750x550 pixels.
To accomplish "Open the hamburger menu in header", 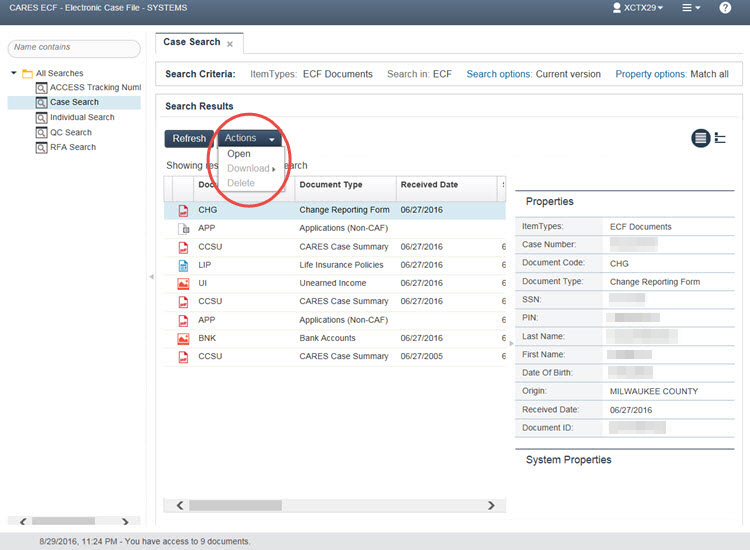I will pos(691,8).
